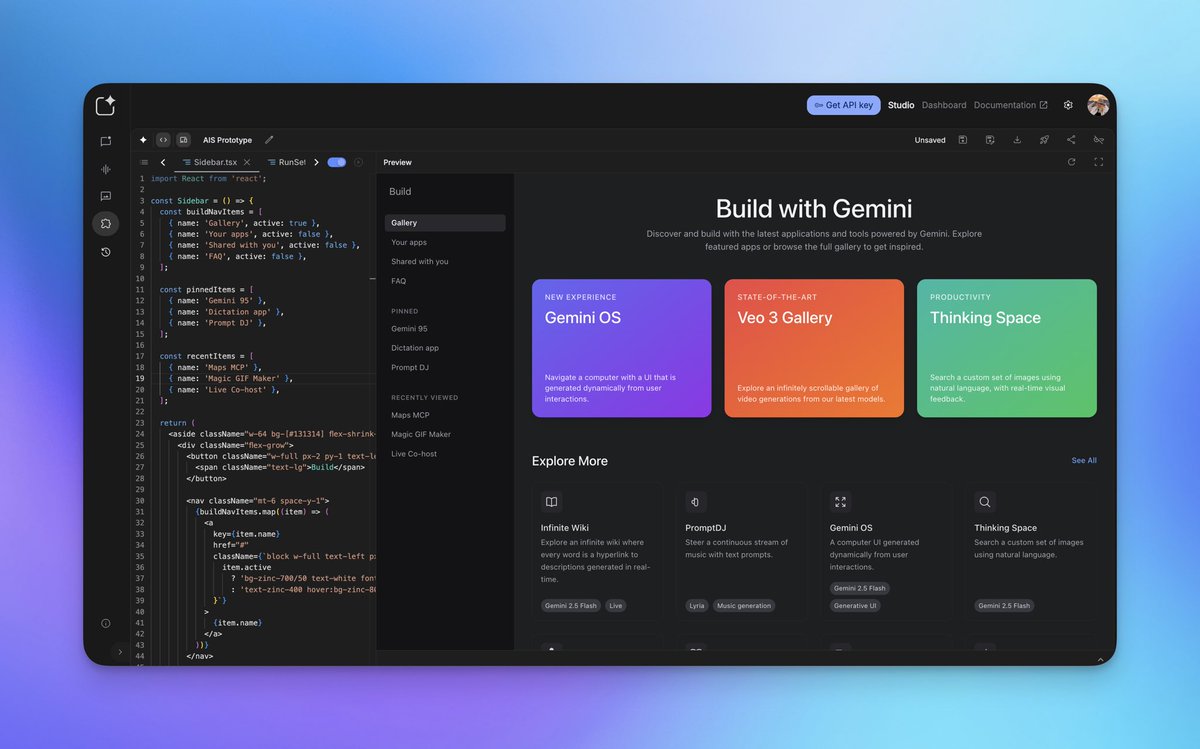Select Shared with you in sidebar
Image resolution: width=1200 pixels, height=749 pixels.
click(x=420, y=262)
